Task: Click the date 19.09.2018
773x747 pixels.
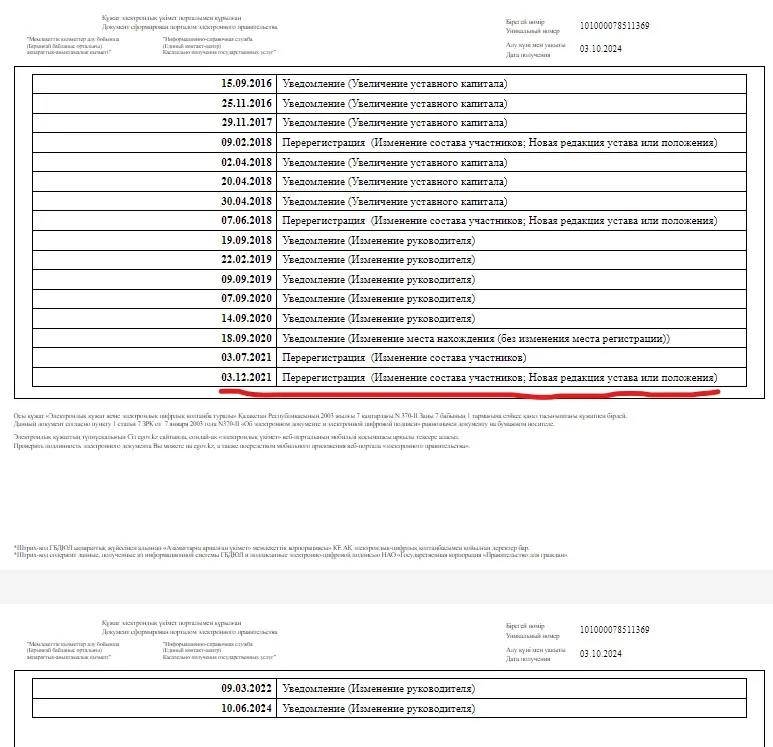Action: click(246, 240)
